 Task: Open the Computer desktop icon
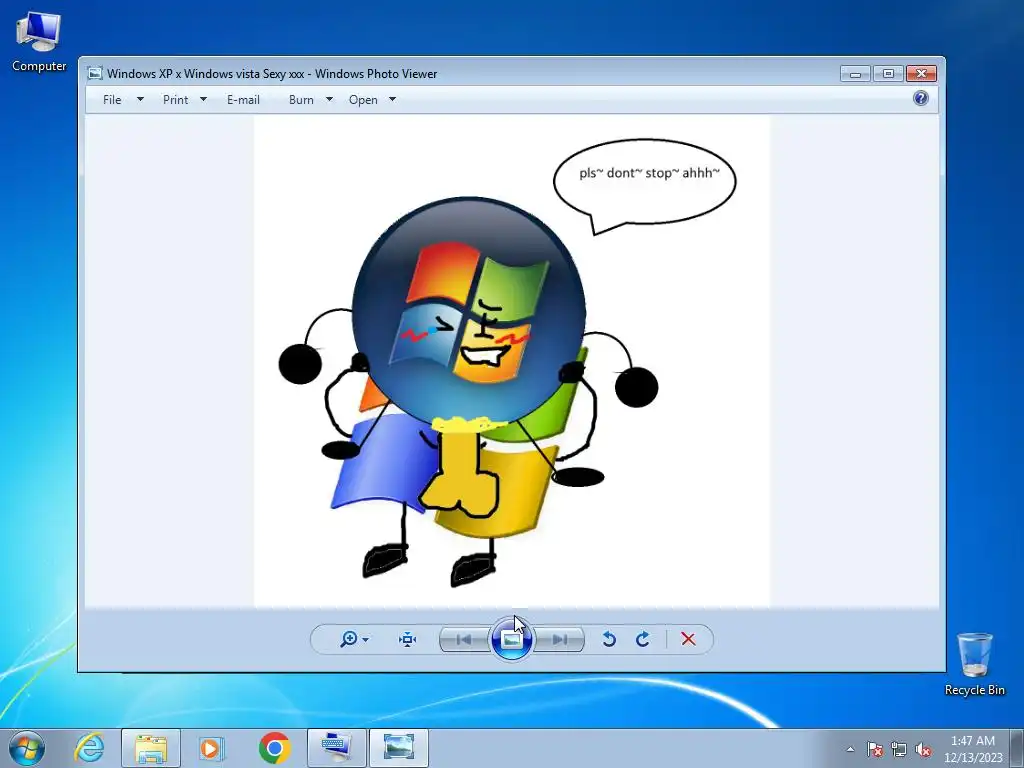coord(39,42)
